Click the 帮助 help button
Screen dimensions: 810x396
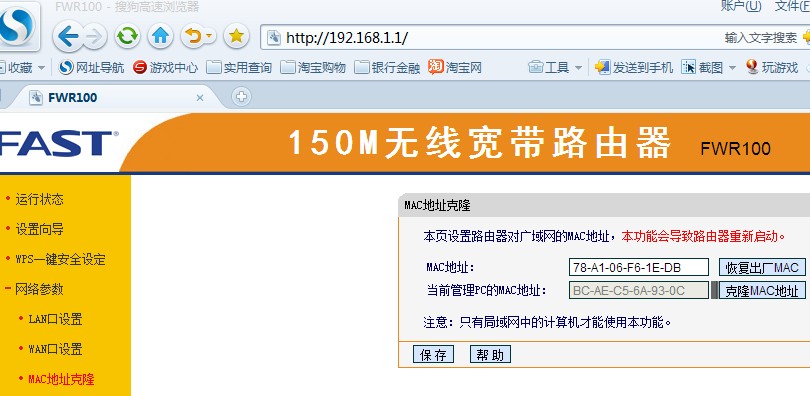click(490, 355)
